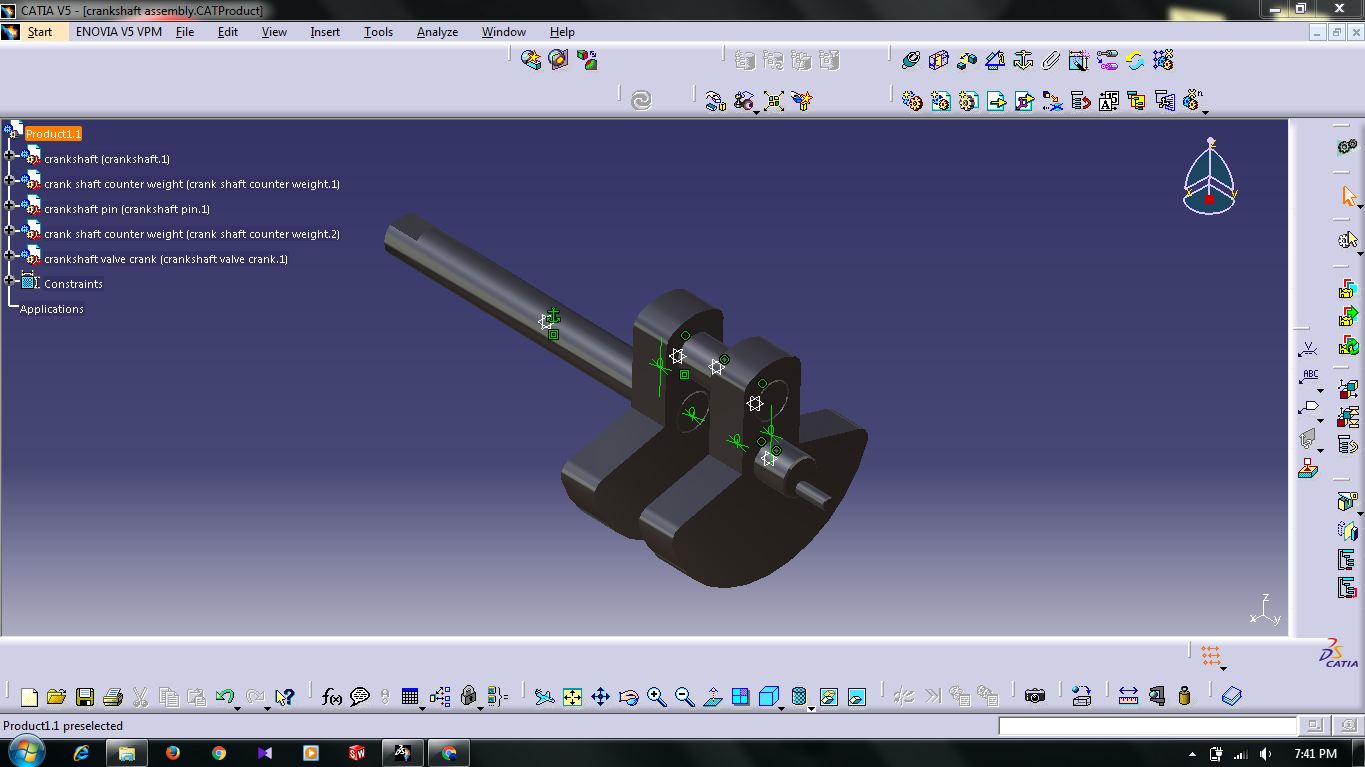Select the Contact Constraint tool
The height and width of the screenshot is (767, 1365).
[x=938, y=61]
